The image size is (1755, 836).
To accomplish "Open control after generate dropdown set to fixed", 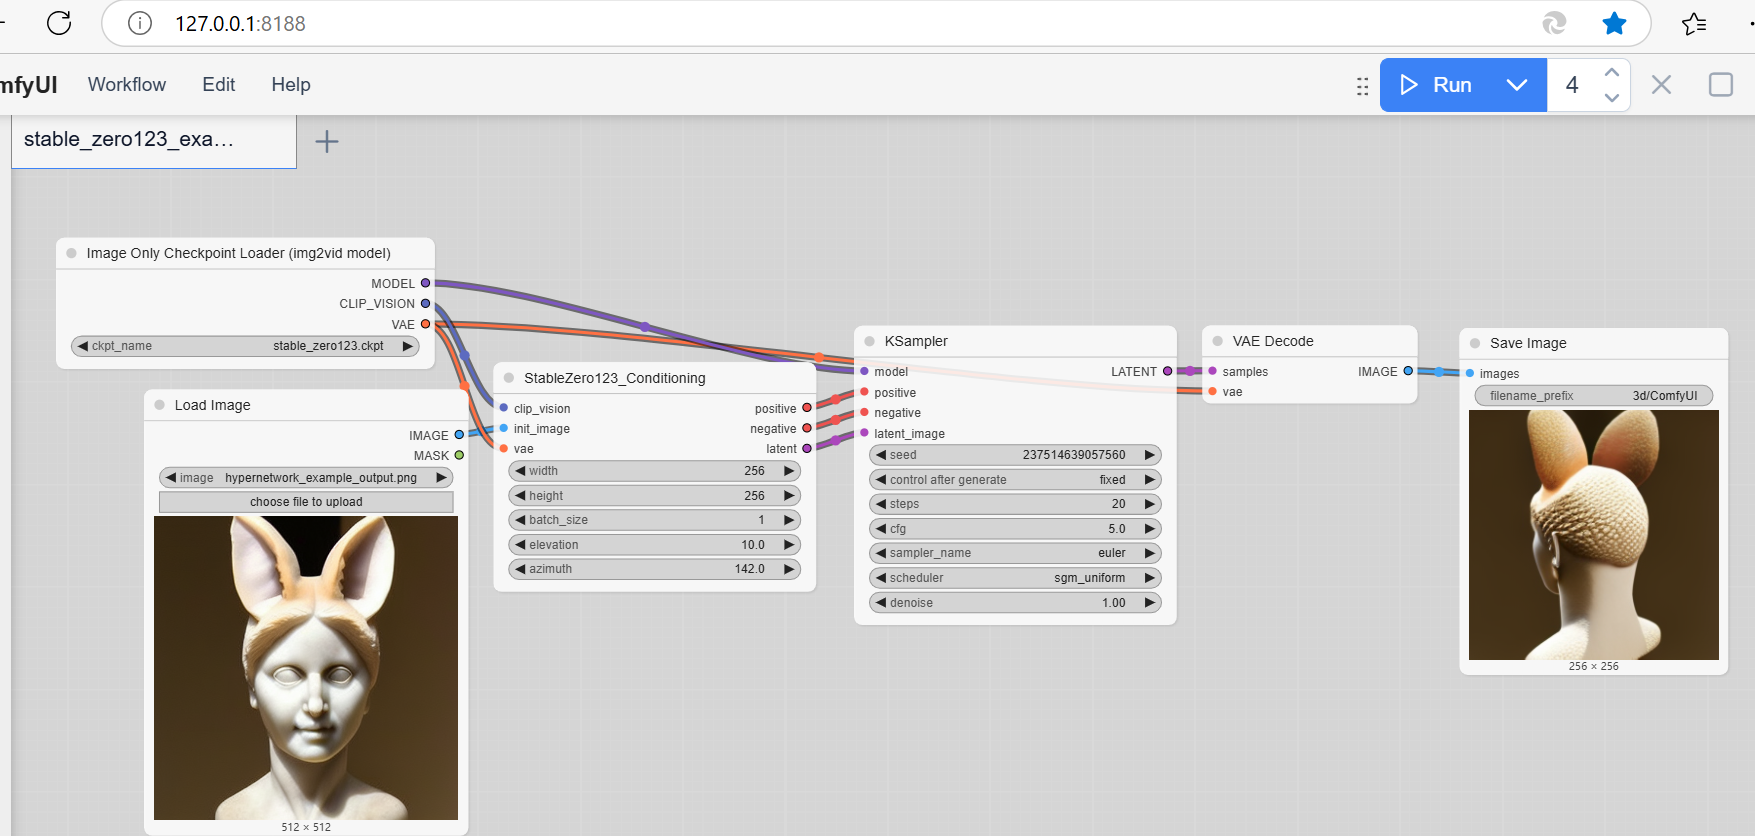I will 1015,480.
